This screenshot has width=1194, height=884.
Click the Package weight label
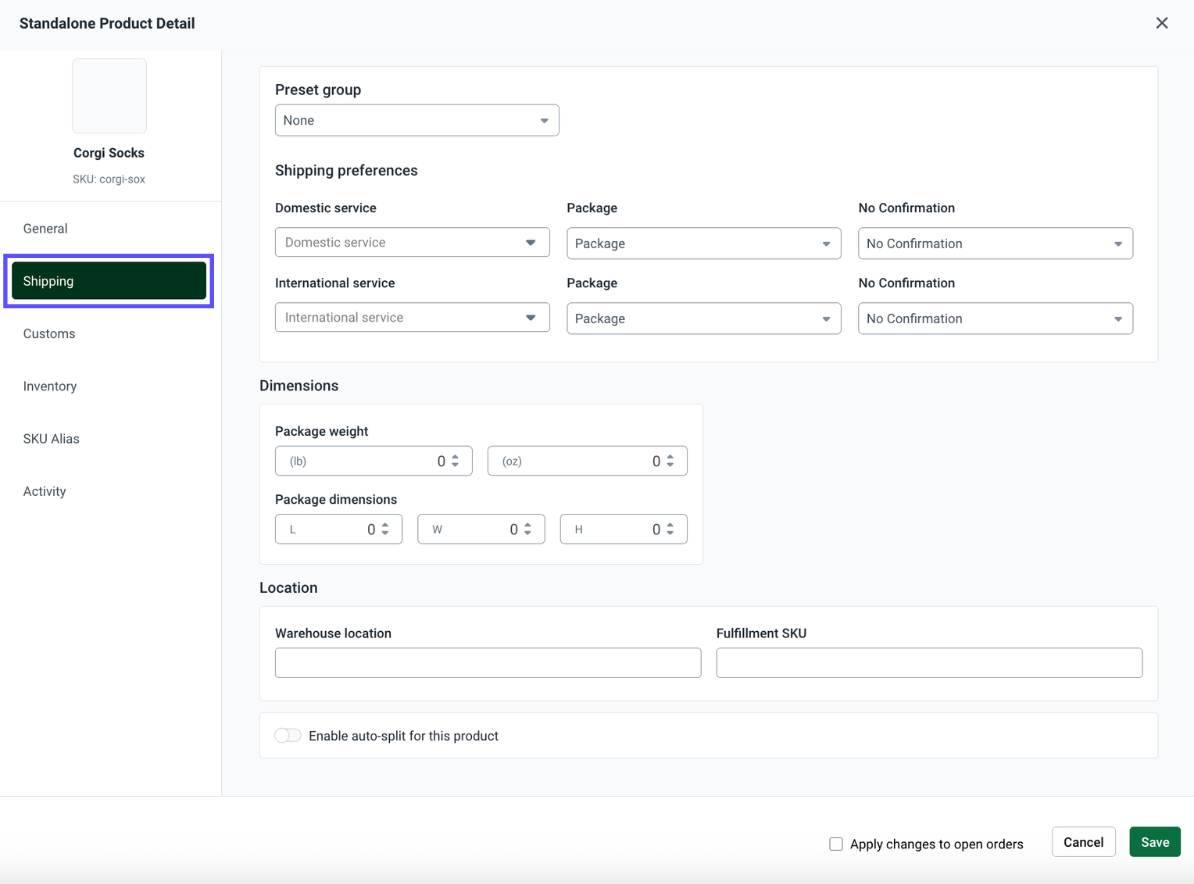click(321, 431)
